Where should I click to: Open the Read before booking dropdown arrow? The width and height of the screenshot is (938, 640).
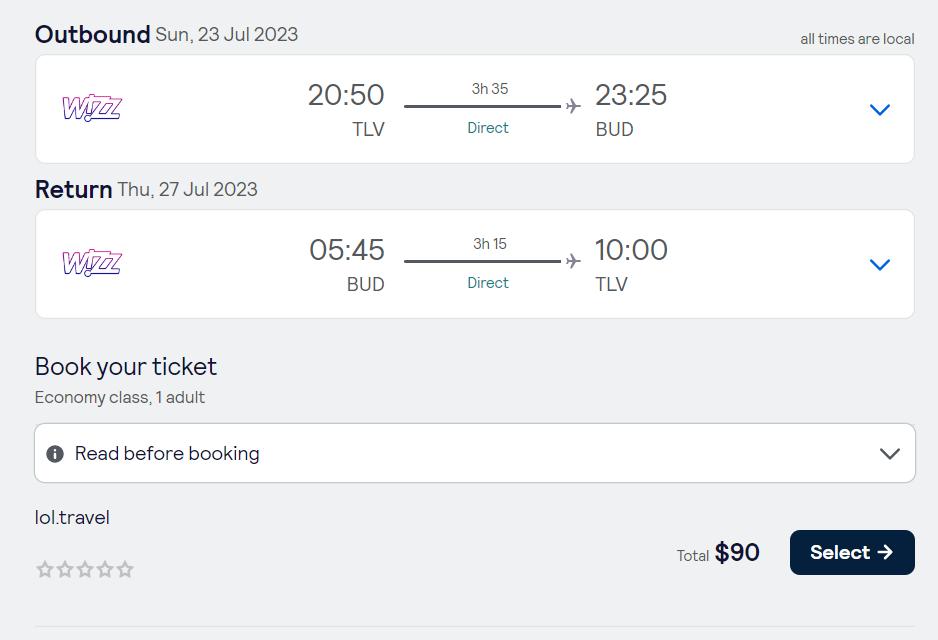(889, 454)
